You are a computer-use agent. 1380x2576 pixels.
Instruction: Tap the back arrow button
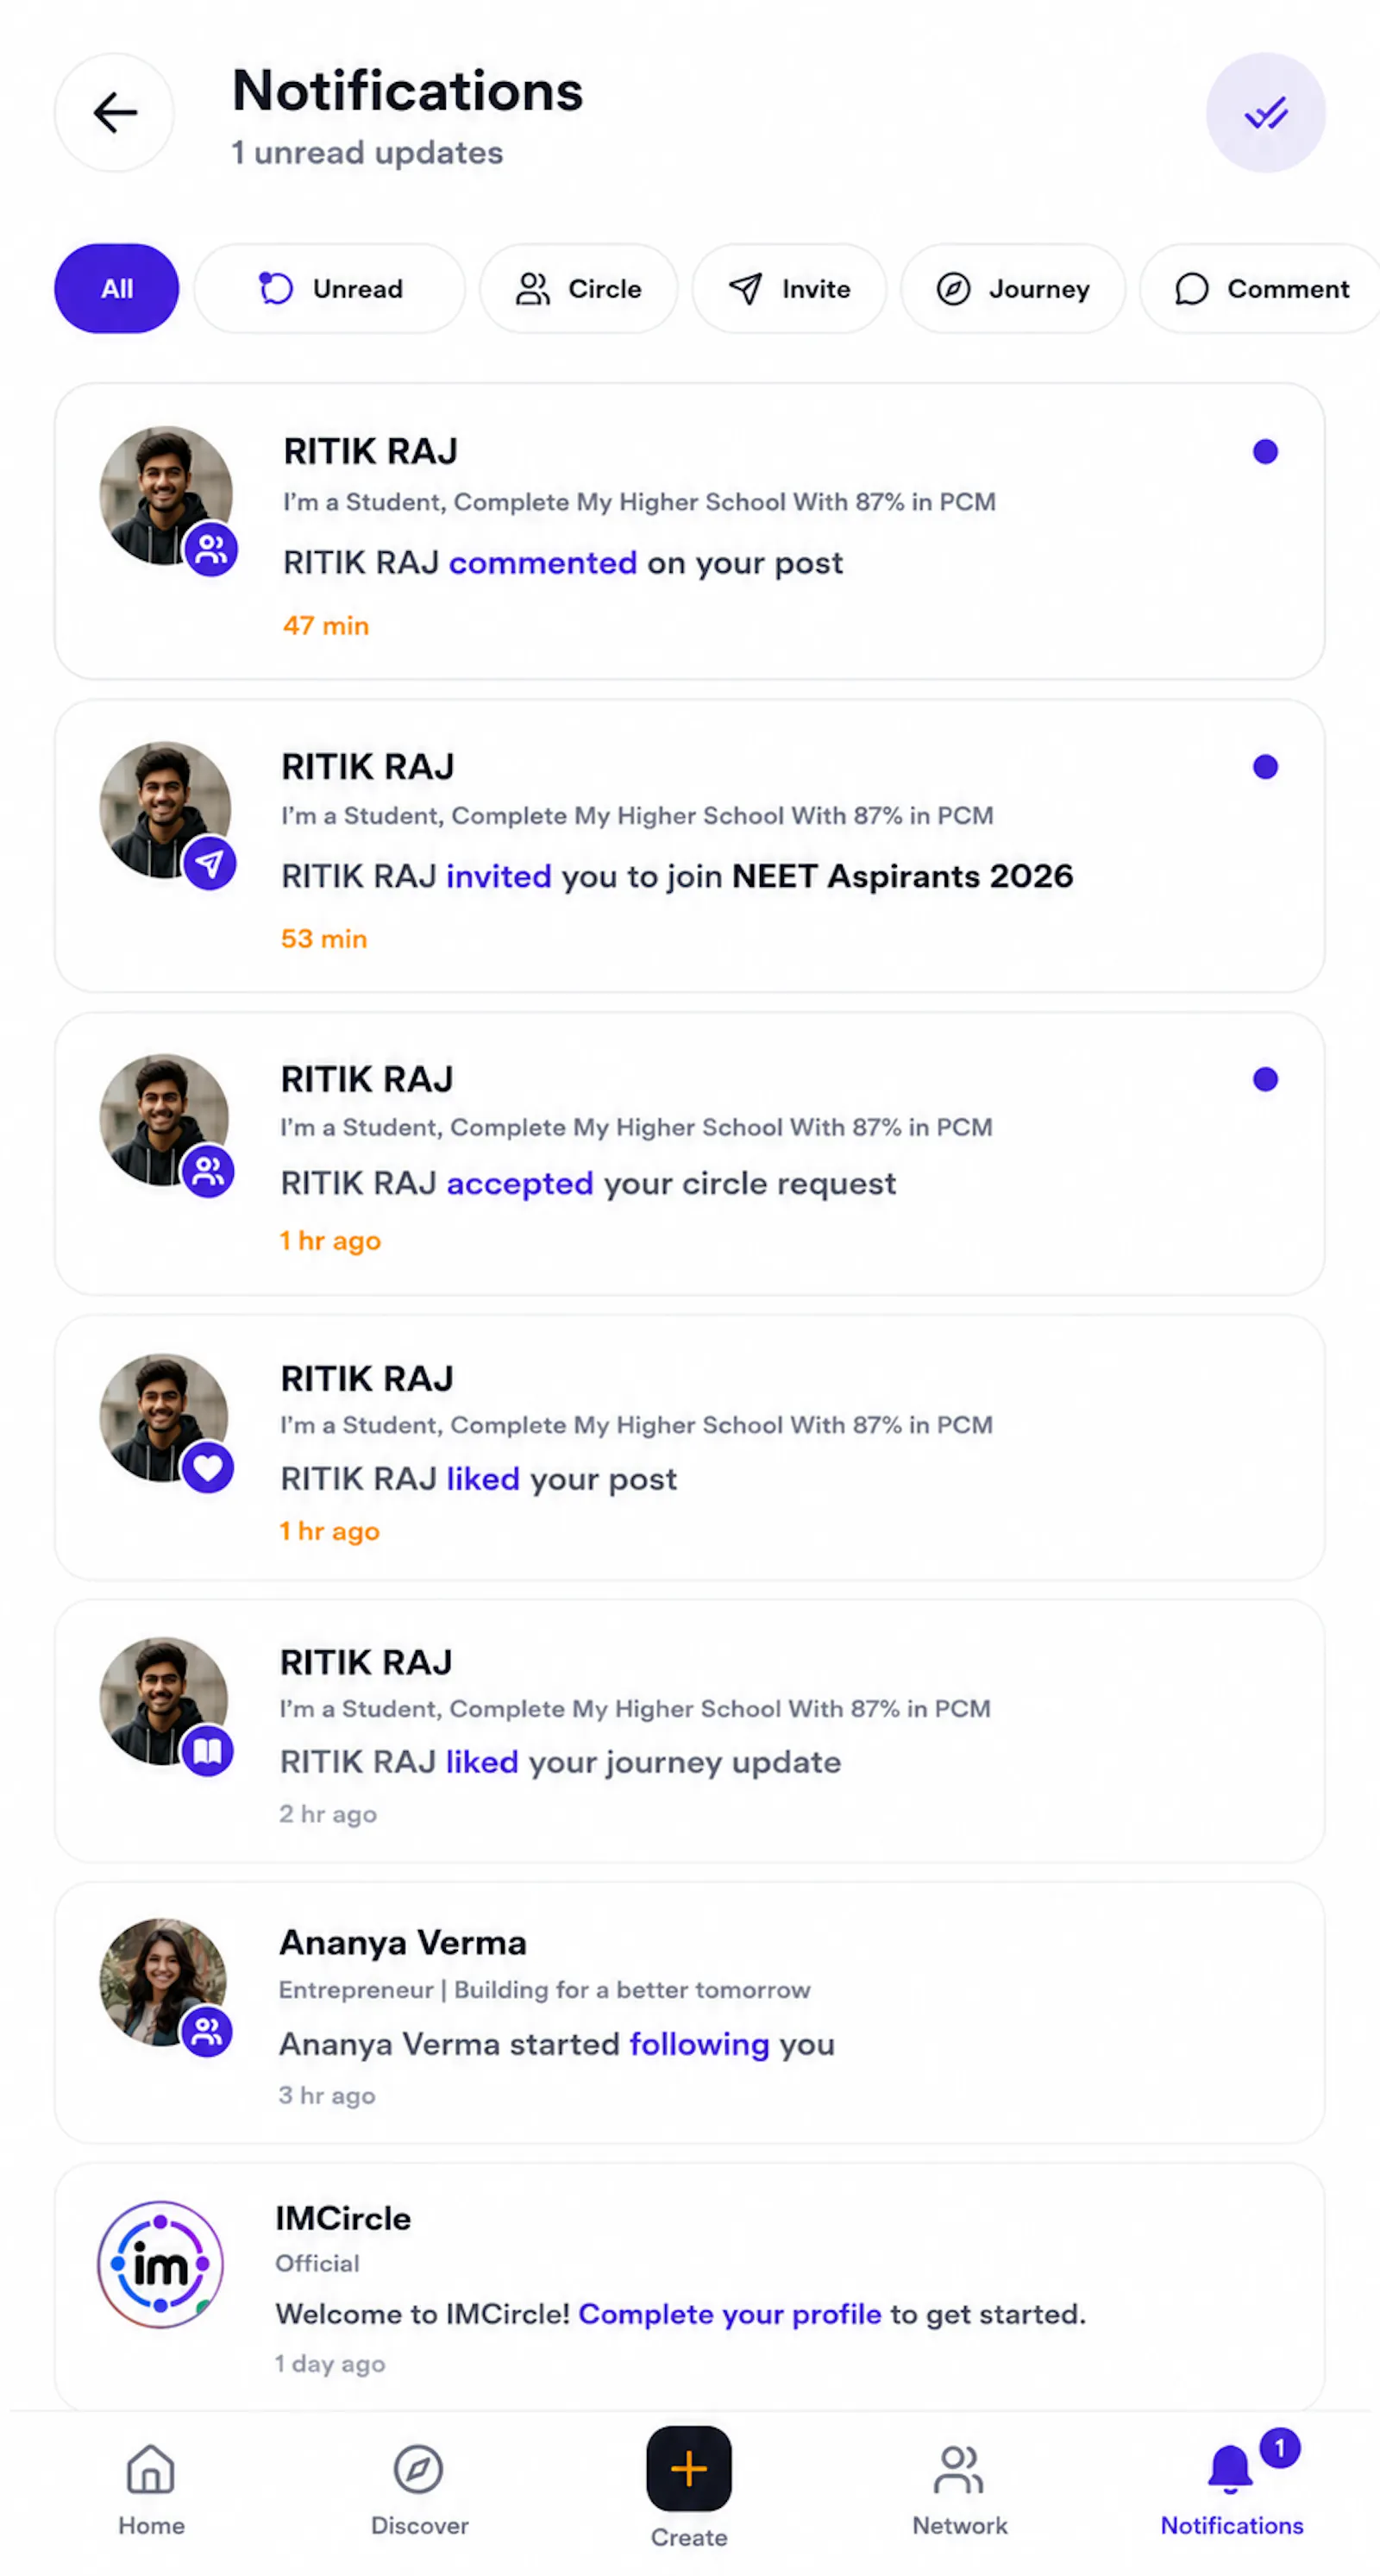(x=114, y=112)
